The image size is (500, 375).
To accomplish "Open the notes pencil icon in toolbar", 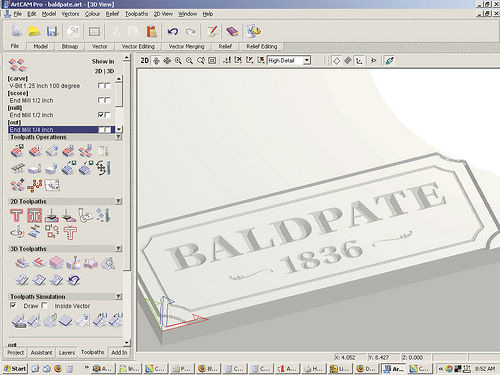I will pyautogui.click(x=212, y=32).
